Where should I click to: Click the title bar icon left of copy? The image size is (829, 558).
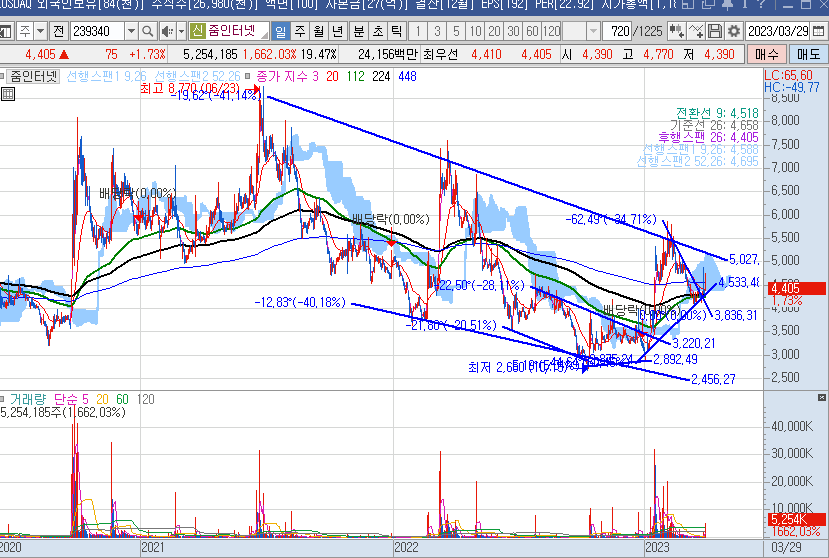688,4
